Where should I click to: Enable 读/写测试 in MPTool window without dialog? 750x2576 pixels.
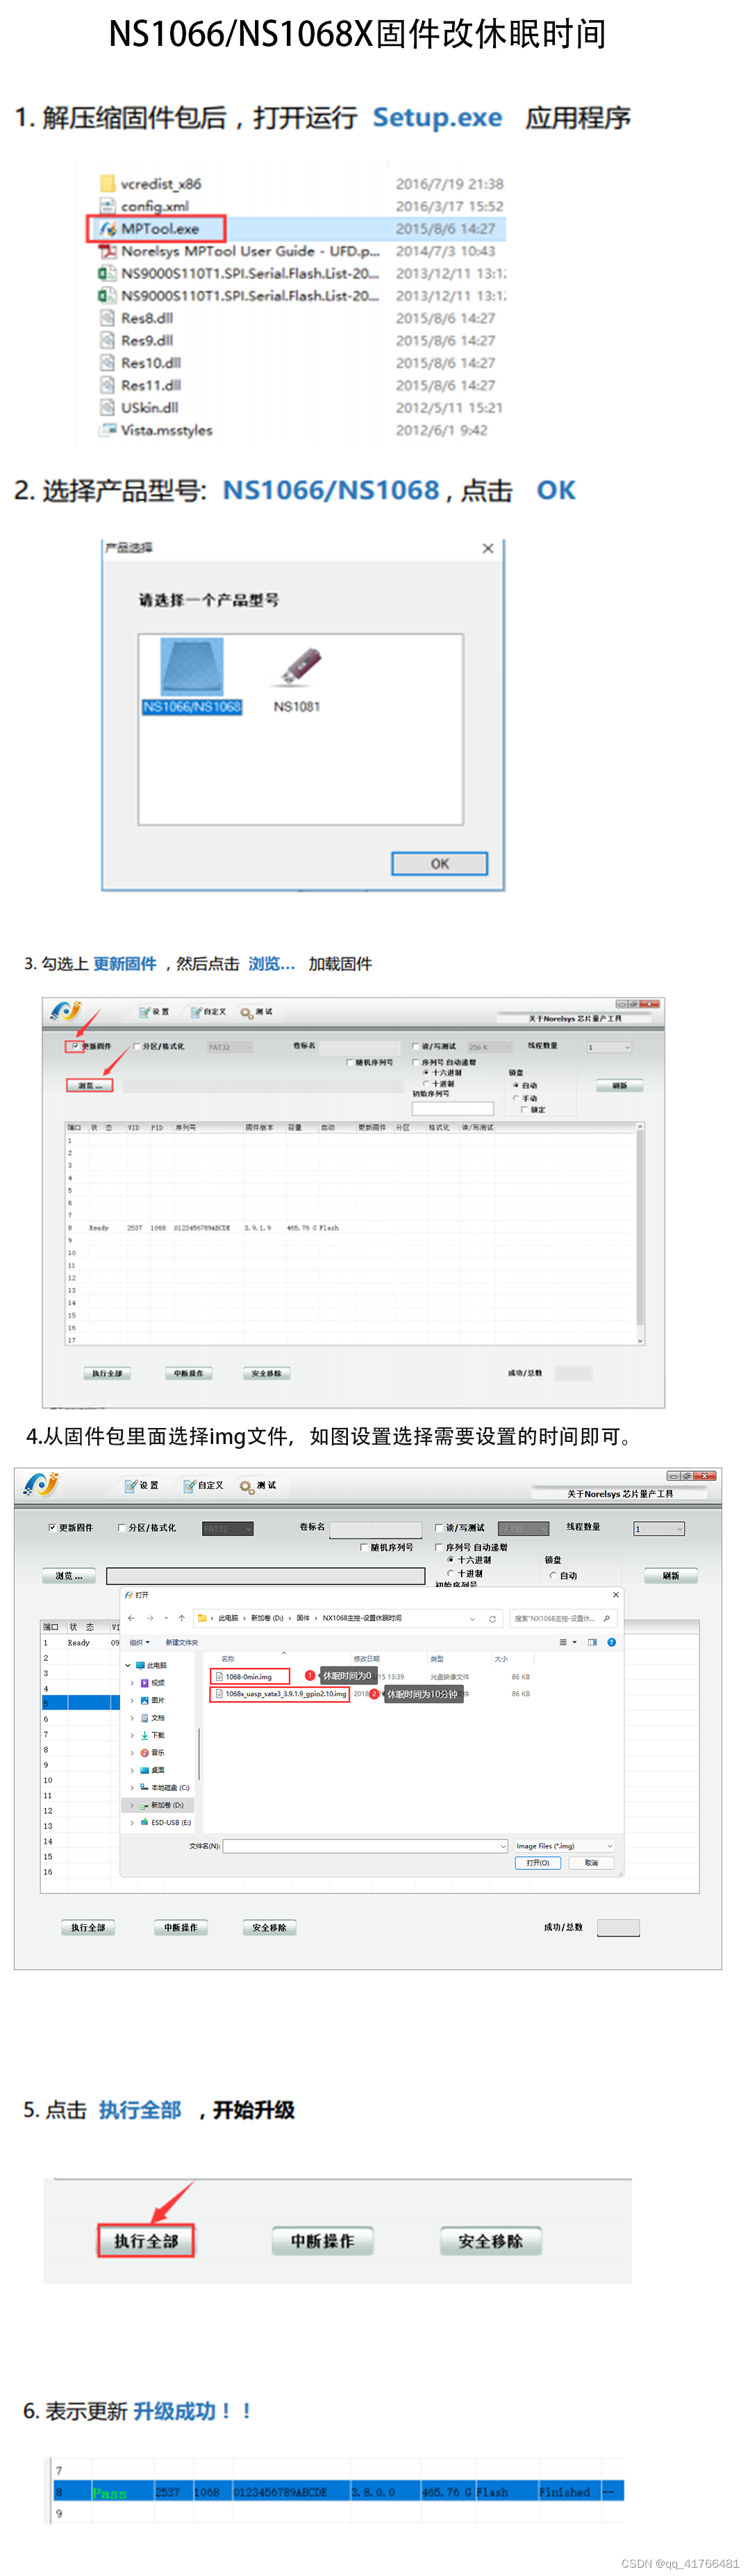(x=416, y=1046)
